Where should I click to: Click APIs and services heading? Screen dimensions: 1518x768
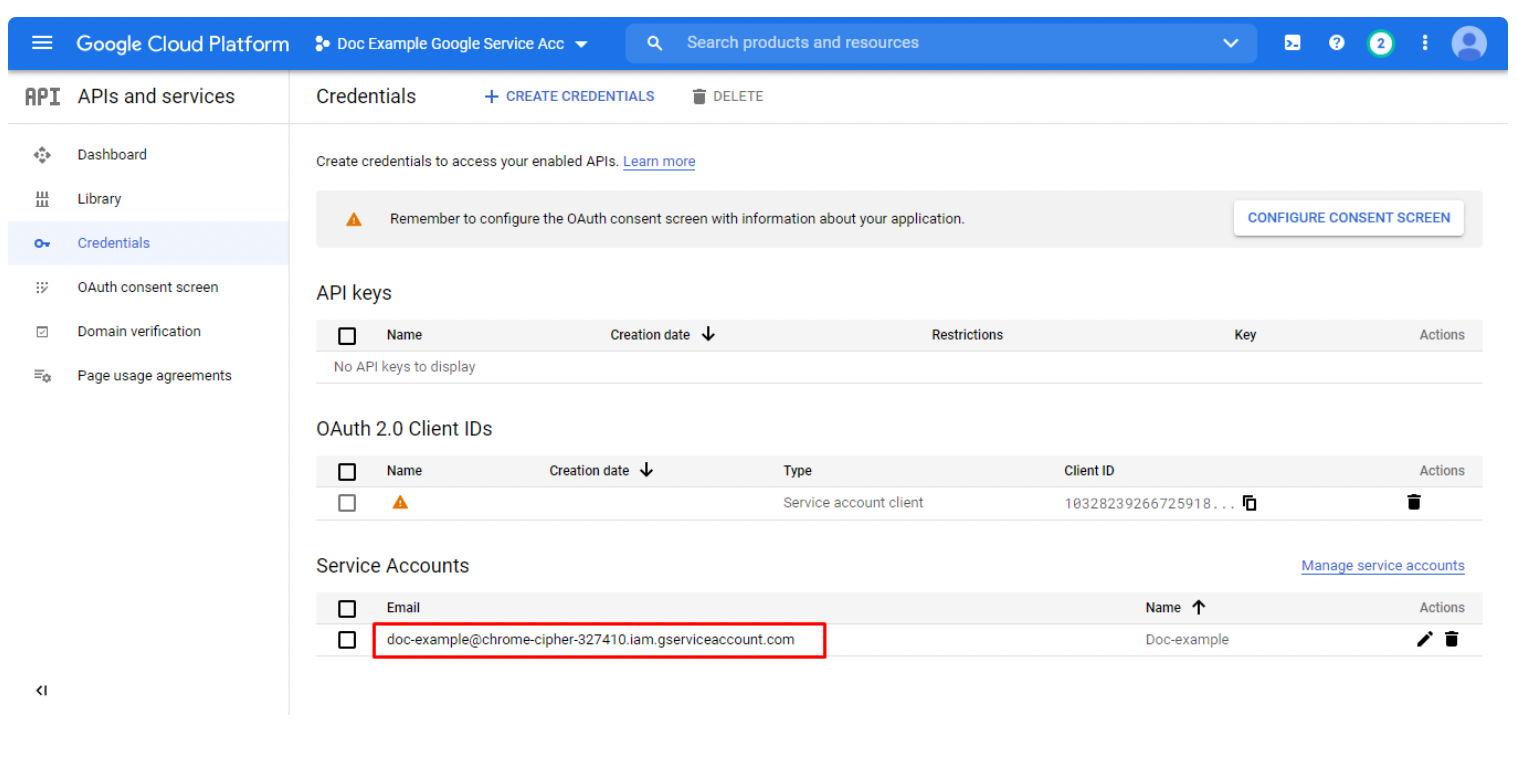pos(156,96)
